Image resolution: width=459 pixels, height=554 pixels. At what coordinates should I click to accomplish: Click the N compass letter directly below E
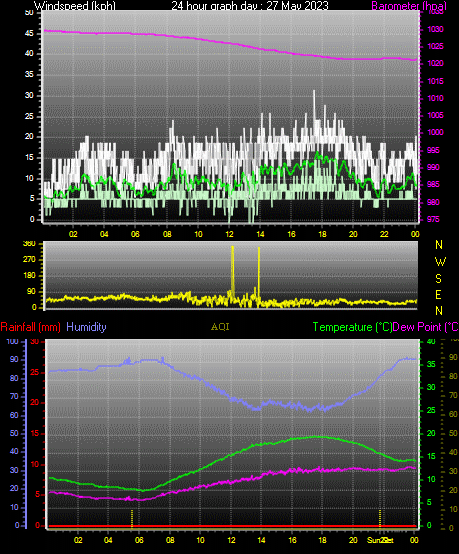(439, 311)
